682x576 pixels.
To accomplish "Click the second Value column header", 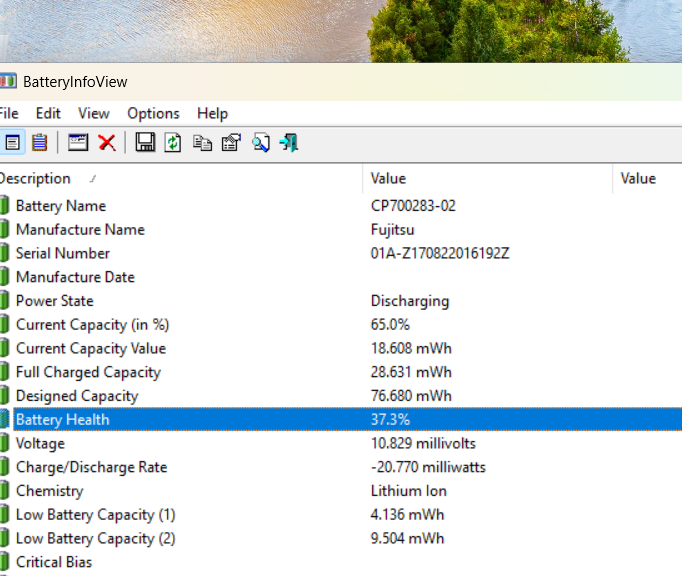I will [x=647, y=178].
